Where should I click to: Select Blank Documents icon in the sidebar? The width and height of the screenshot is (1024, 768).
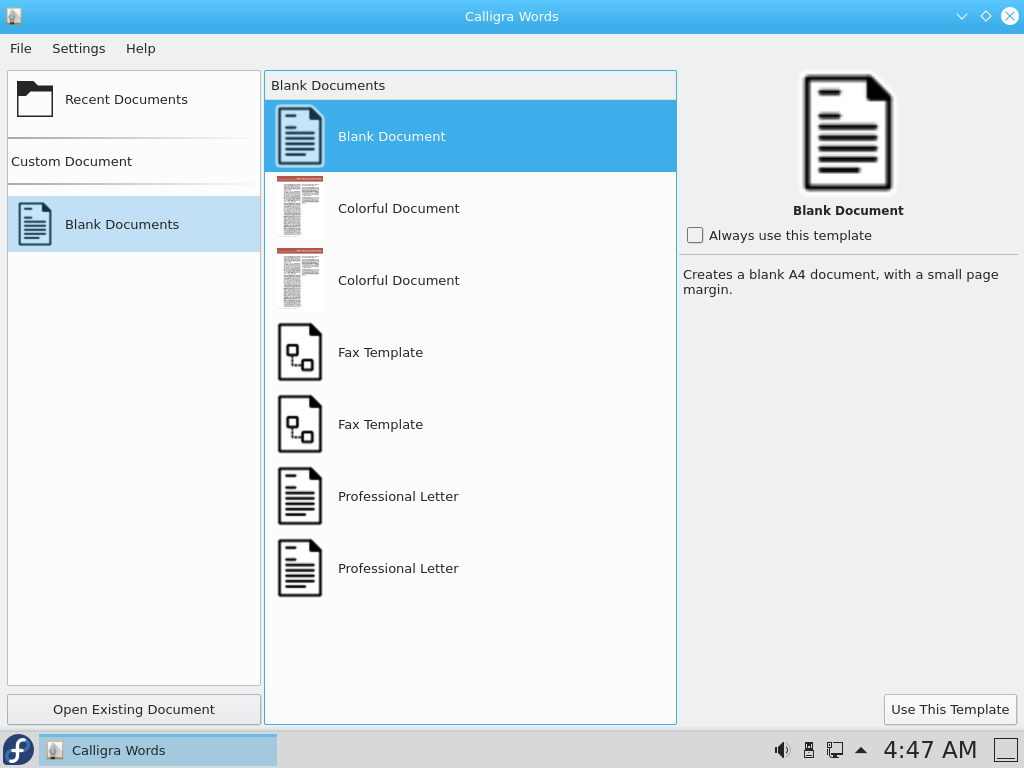click(35, 224)
